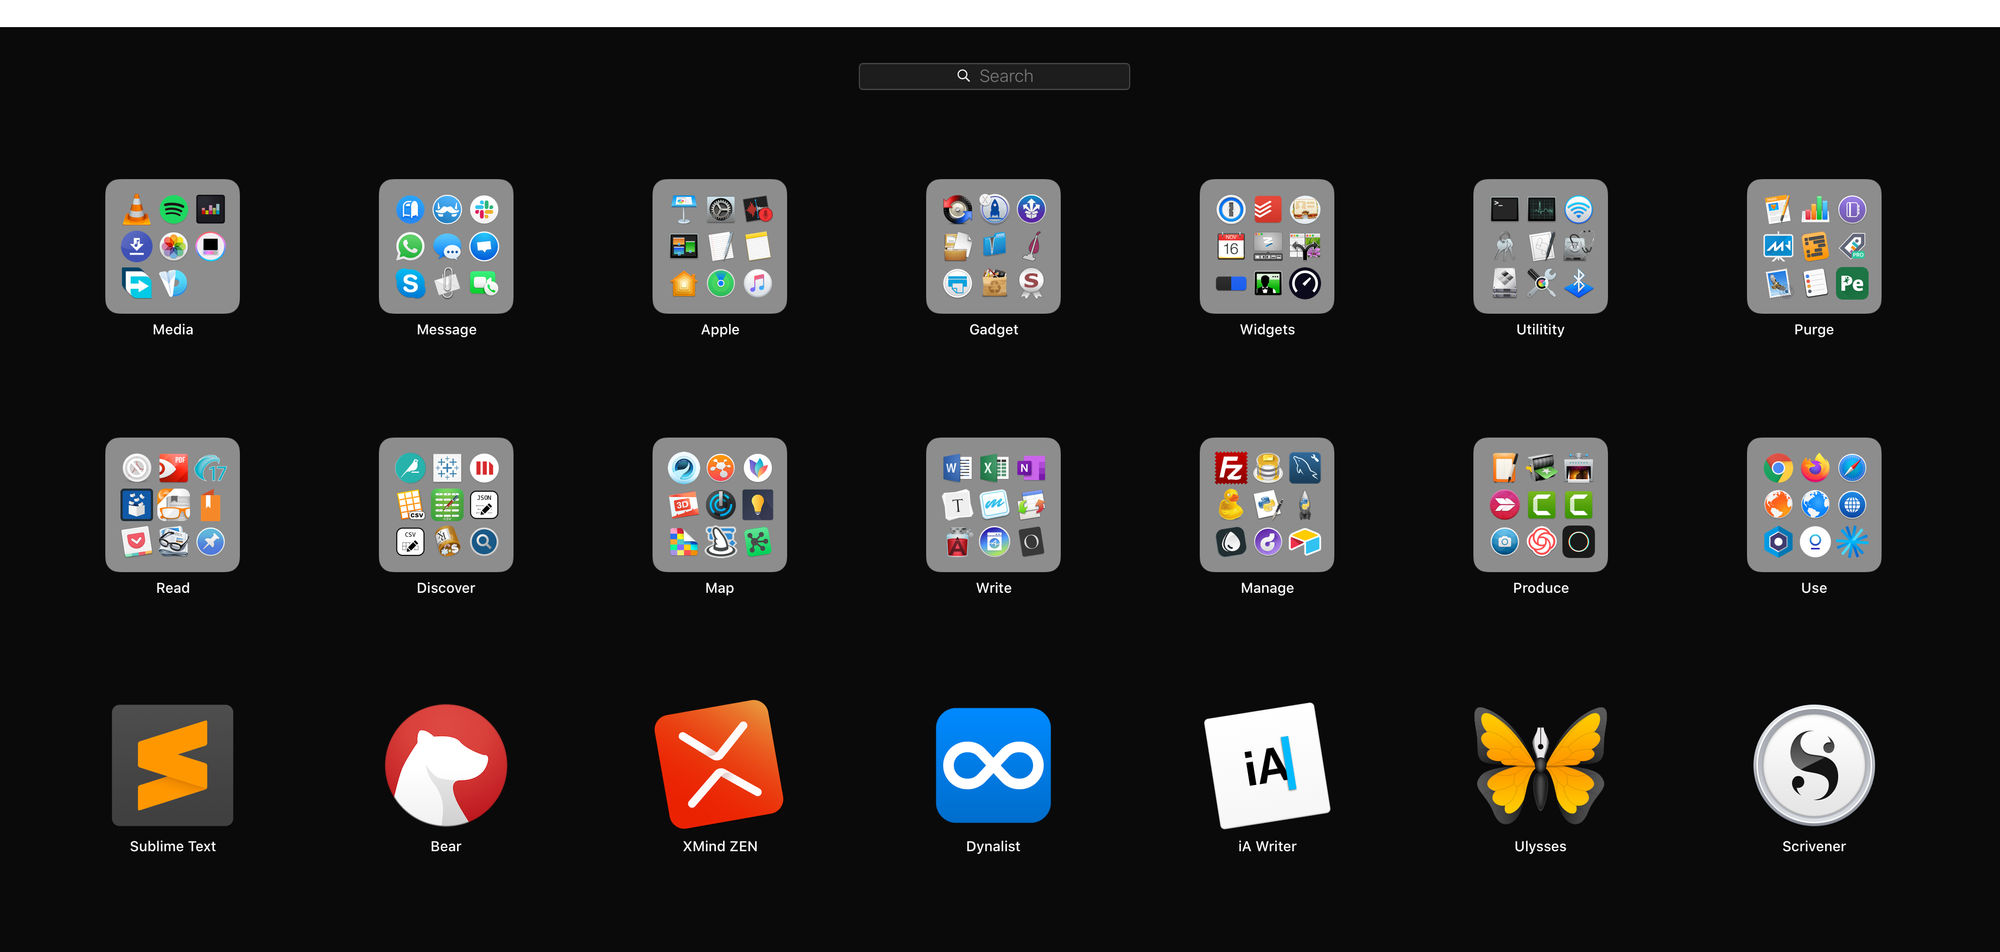
Task: Open the Apple folder
Action: click(720, 246)
